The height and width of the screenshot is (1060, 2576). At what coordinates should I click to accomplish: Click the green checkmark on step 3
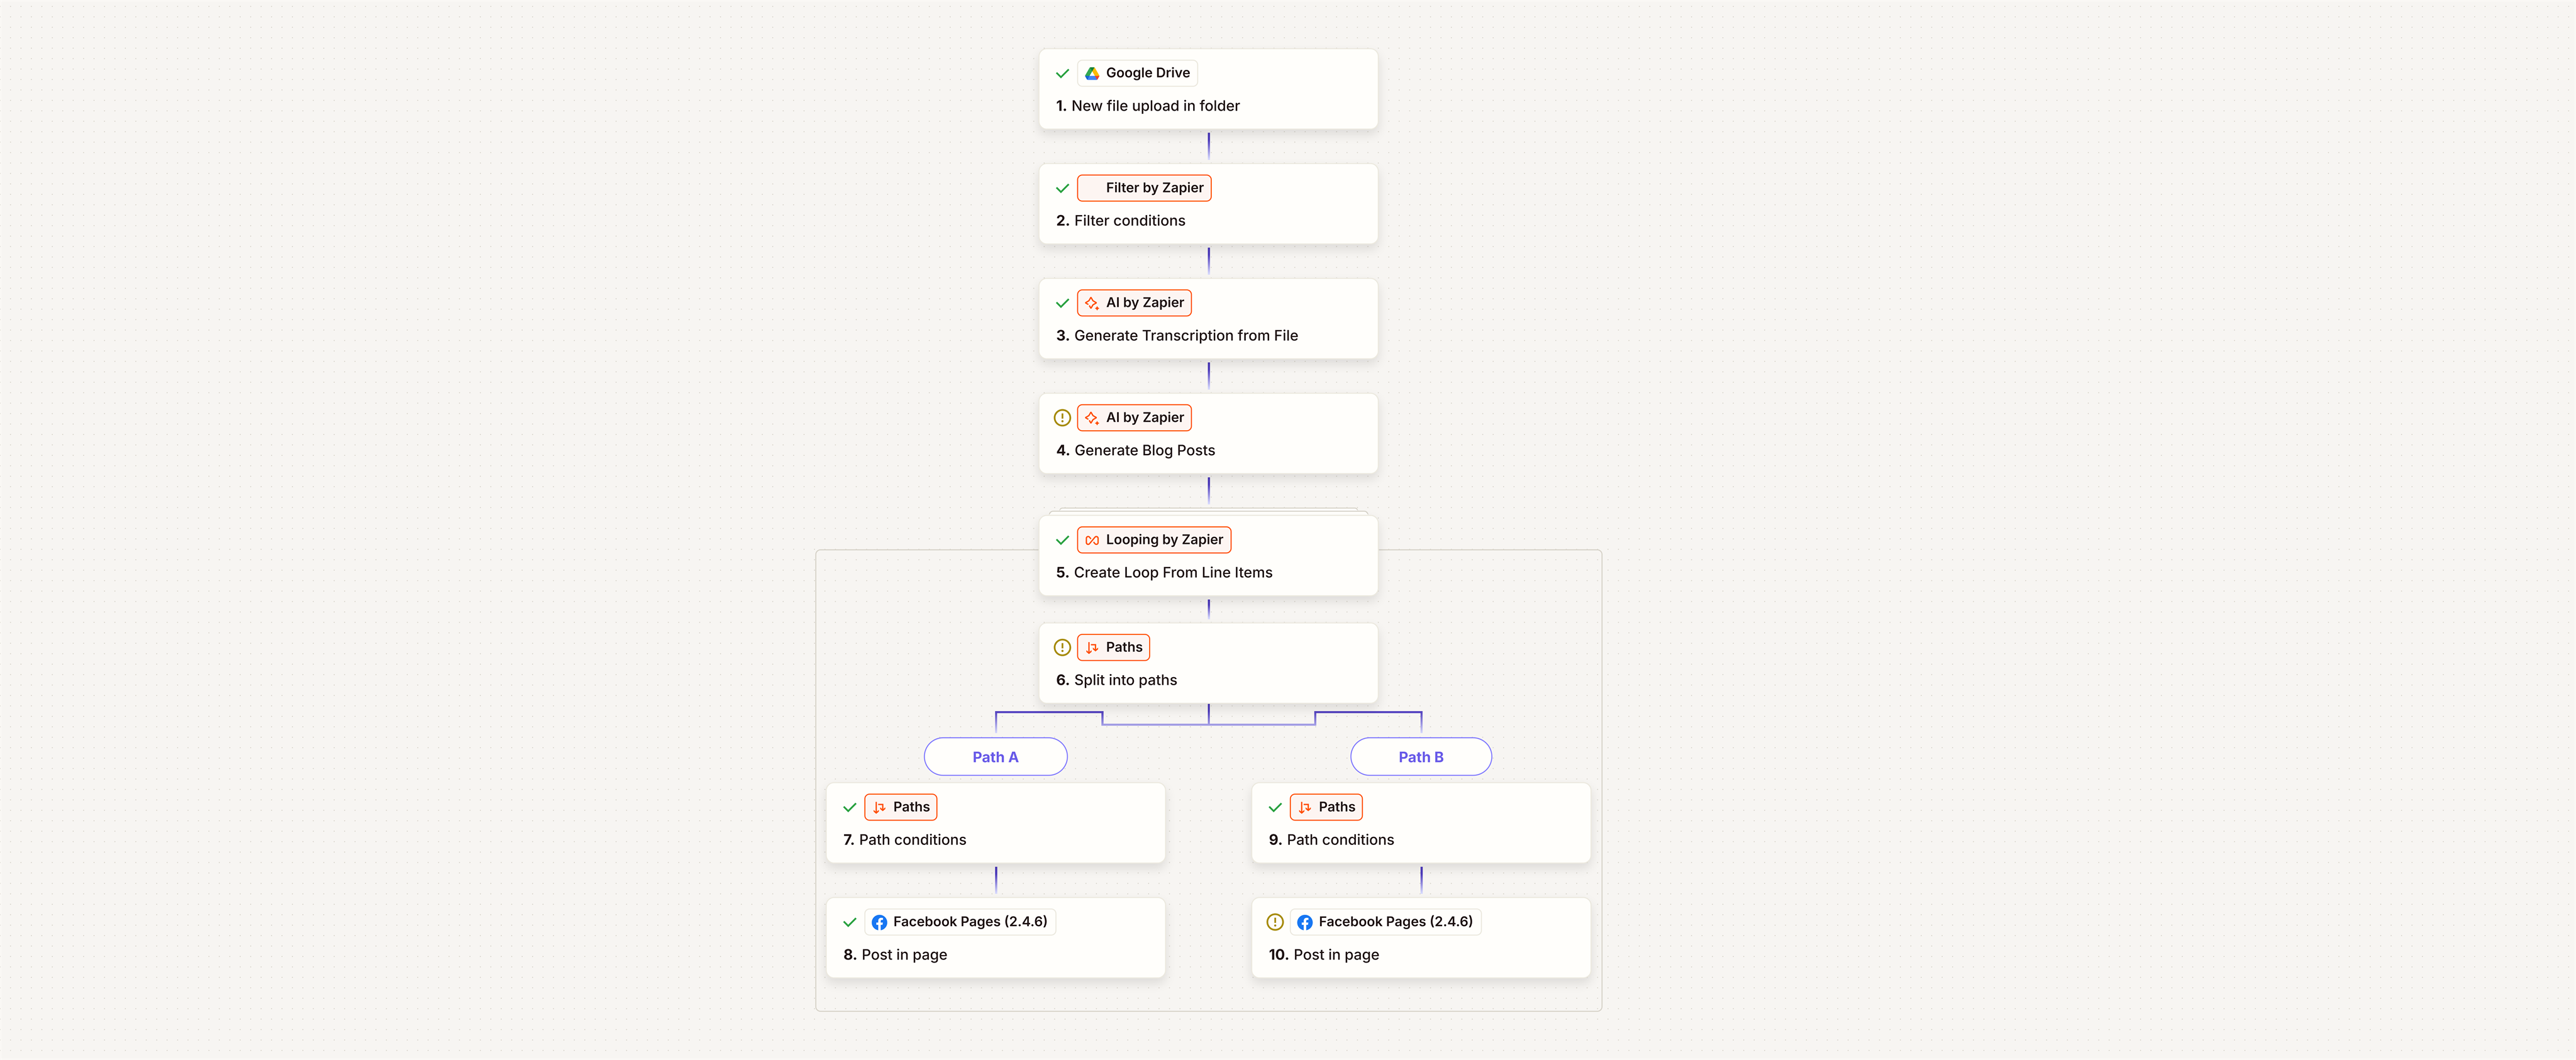tap(1062, 303)
